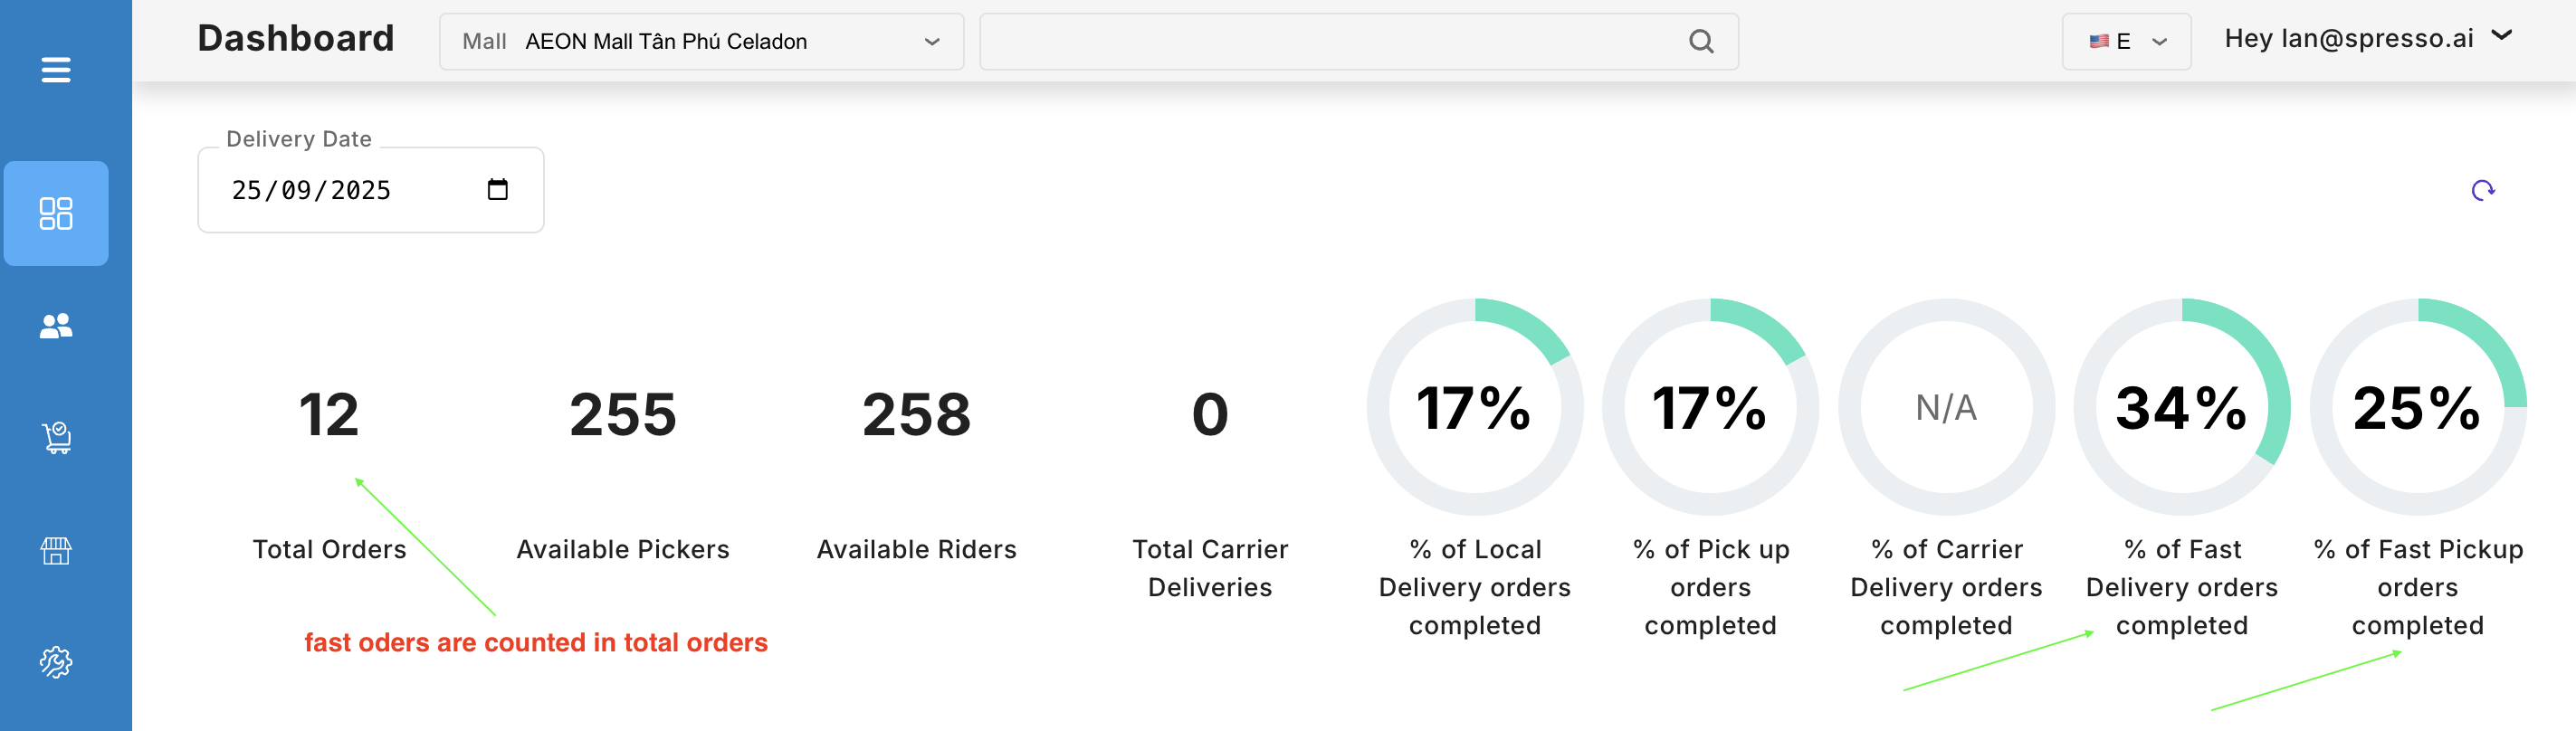The image size is (2576, 731).
Task: Click the Total Orders value 12
Action: (x=329, y=414)
